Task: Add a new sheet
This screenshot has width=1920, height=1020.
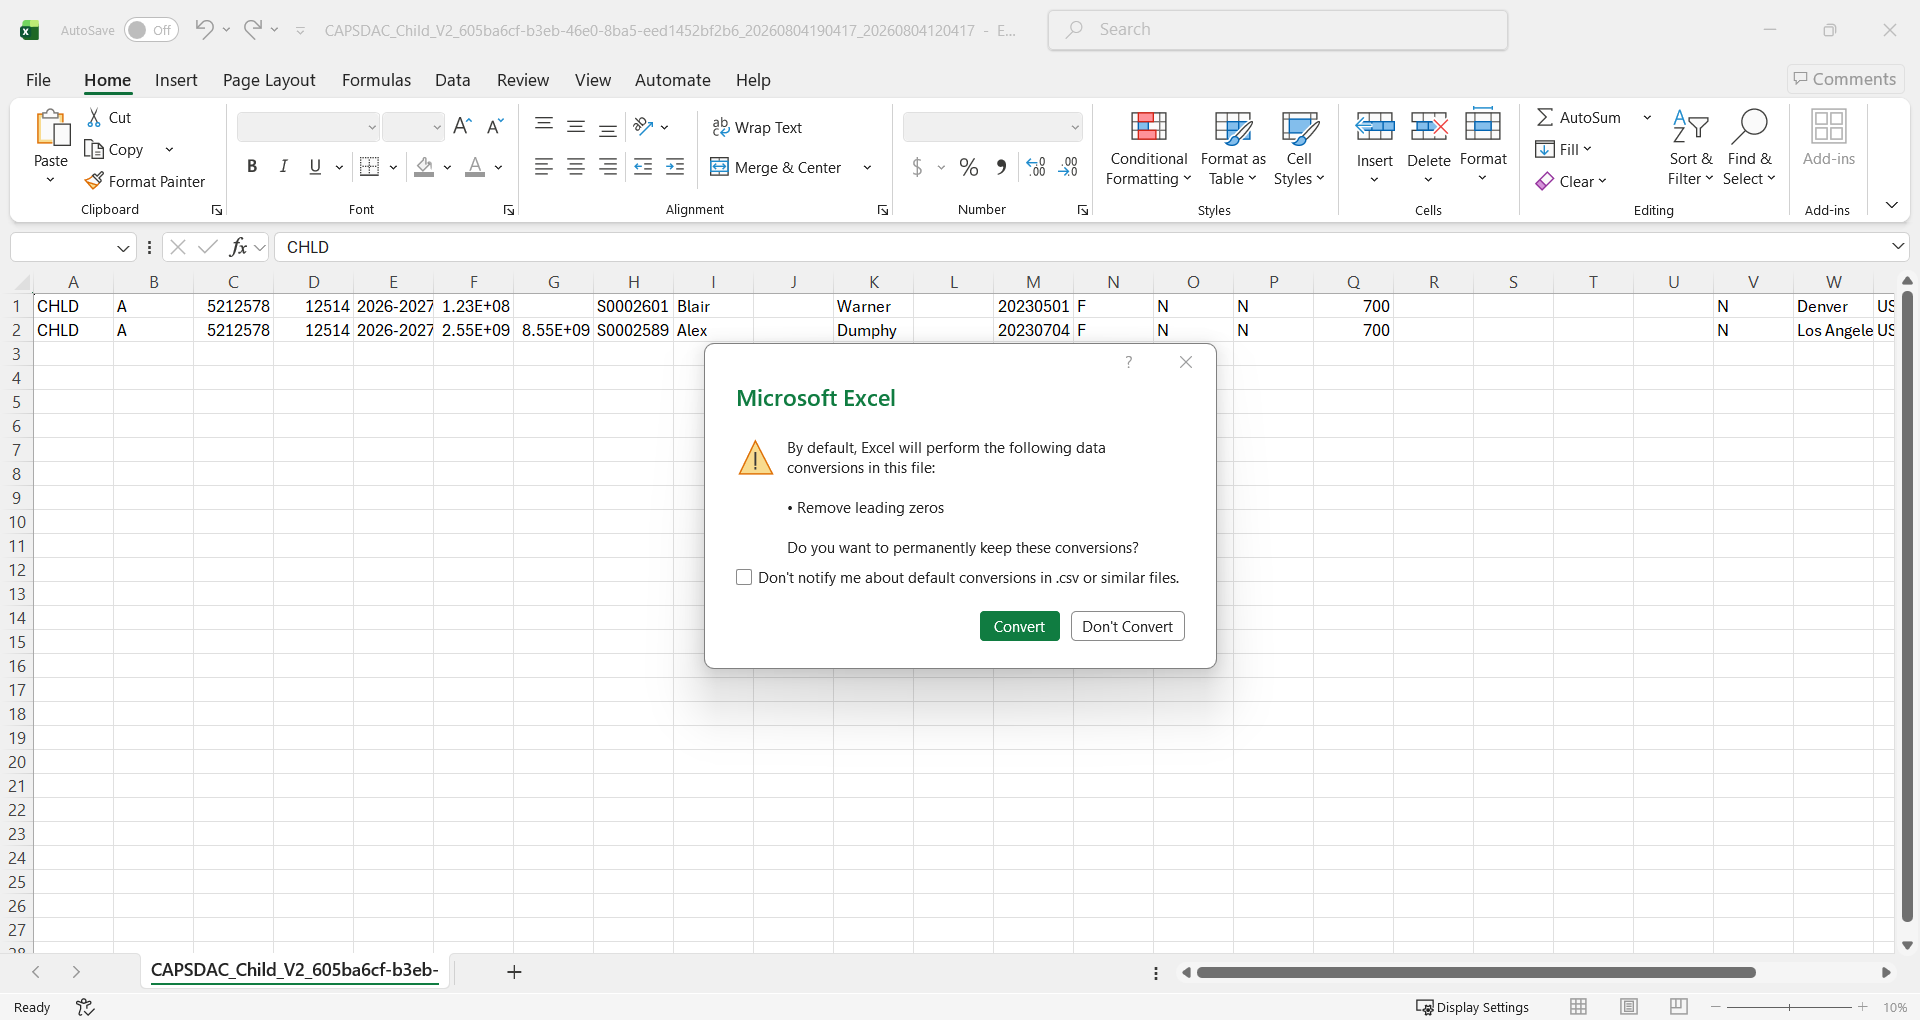Action: (x=514, y=972)
